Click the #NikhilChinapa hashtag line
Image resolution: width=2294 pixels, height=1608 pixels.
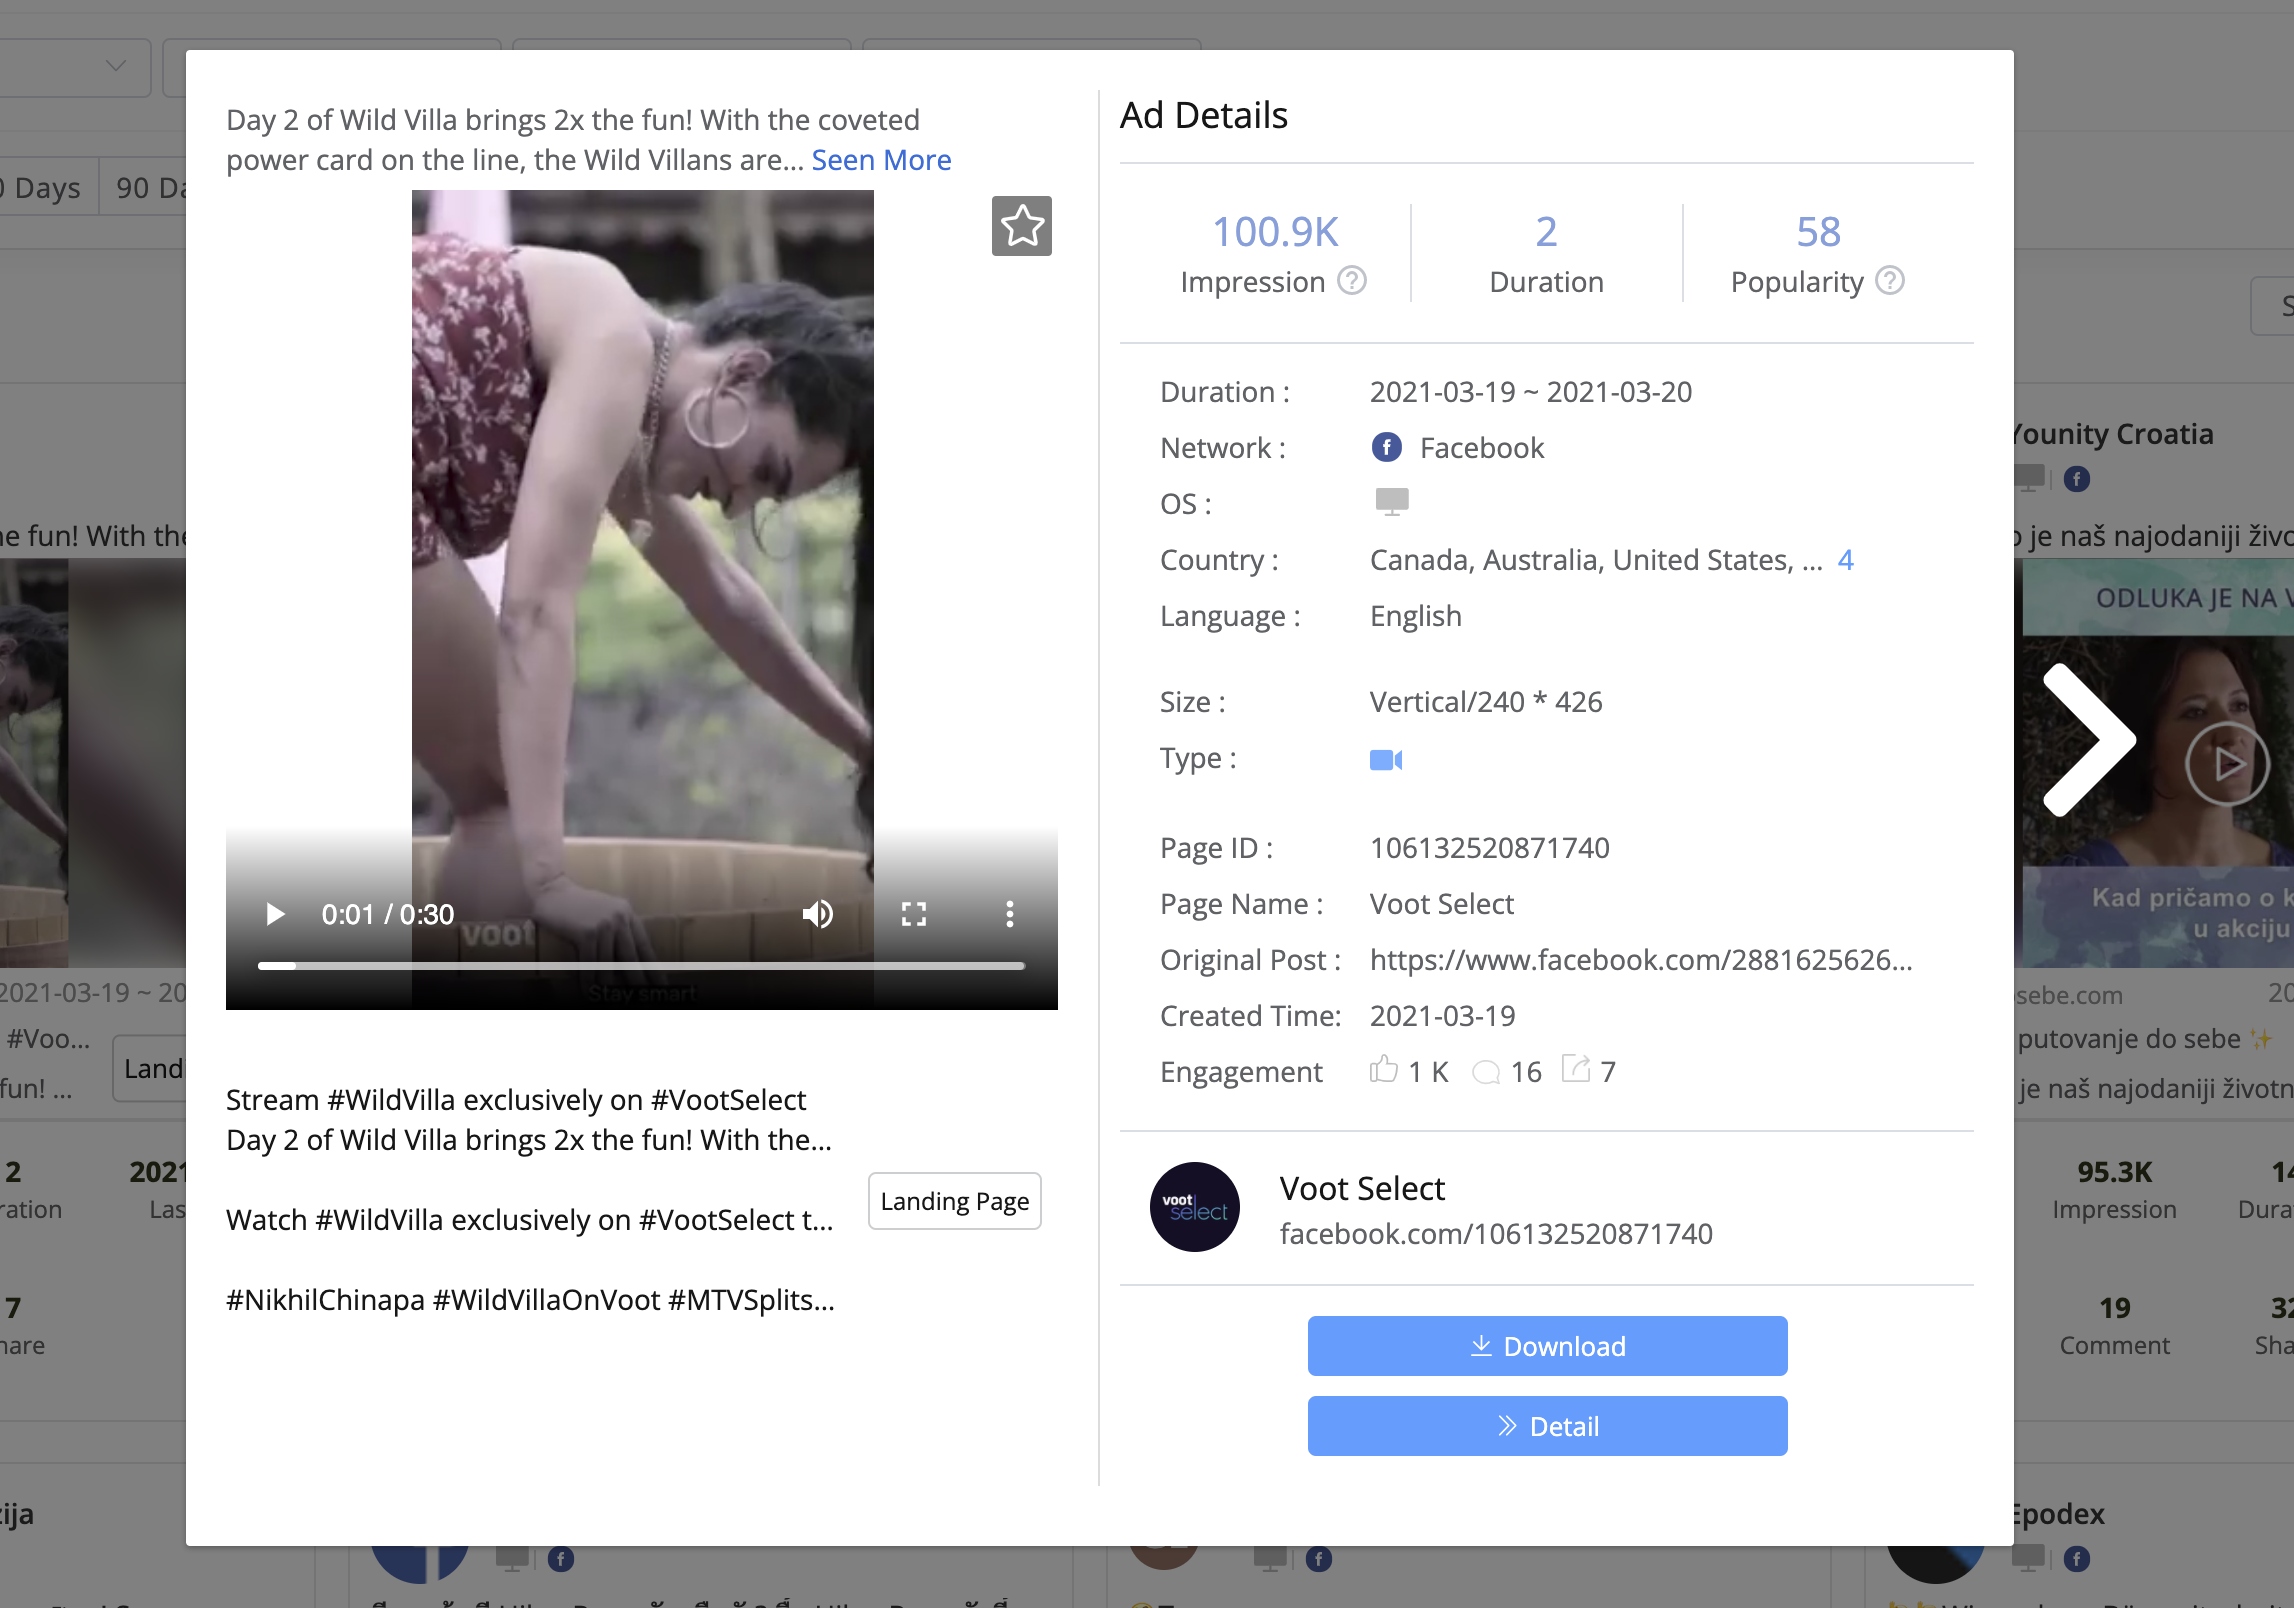point(530,1300)
